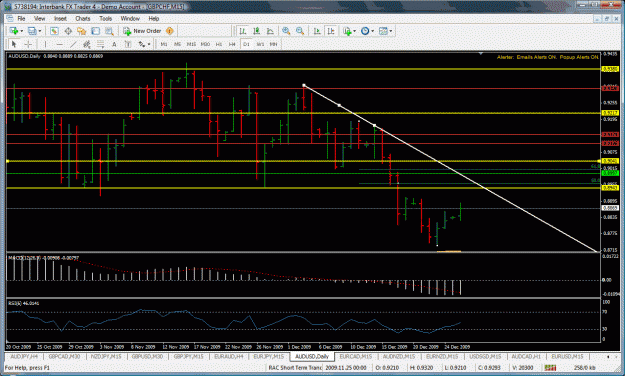Expand the Arrows tool dropdown
Viewport: 625px width, 376px height.
pyautogui.click(x=149, y=44)
